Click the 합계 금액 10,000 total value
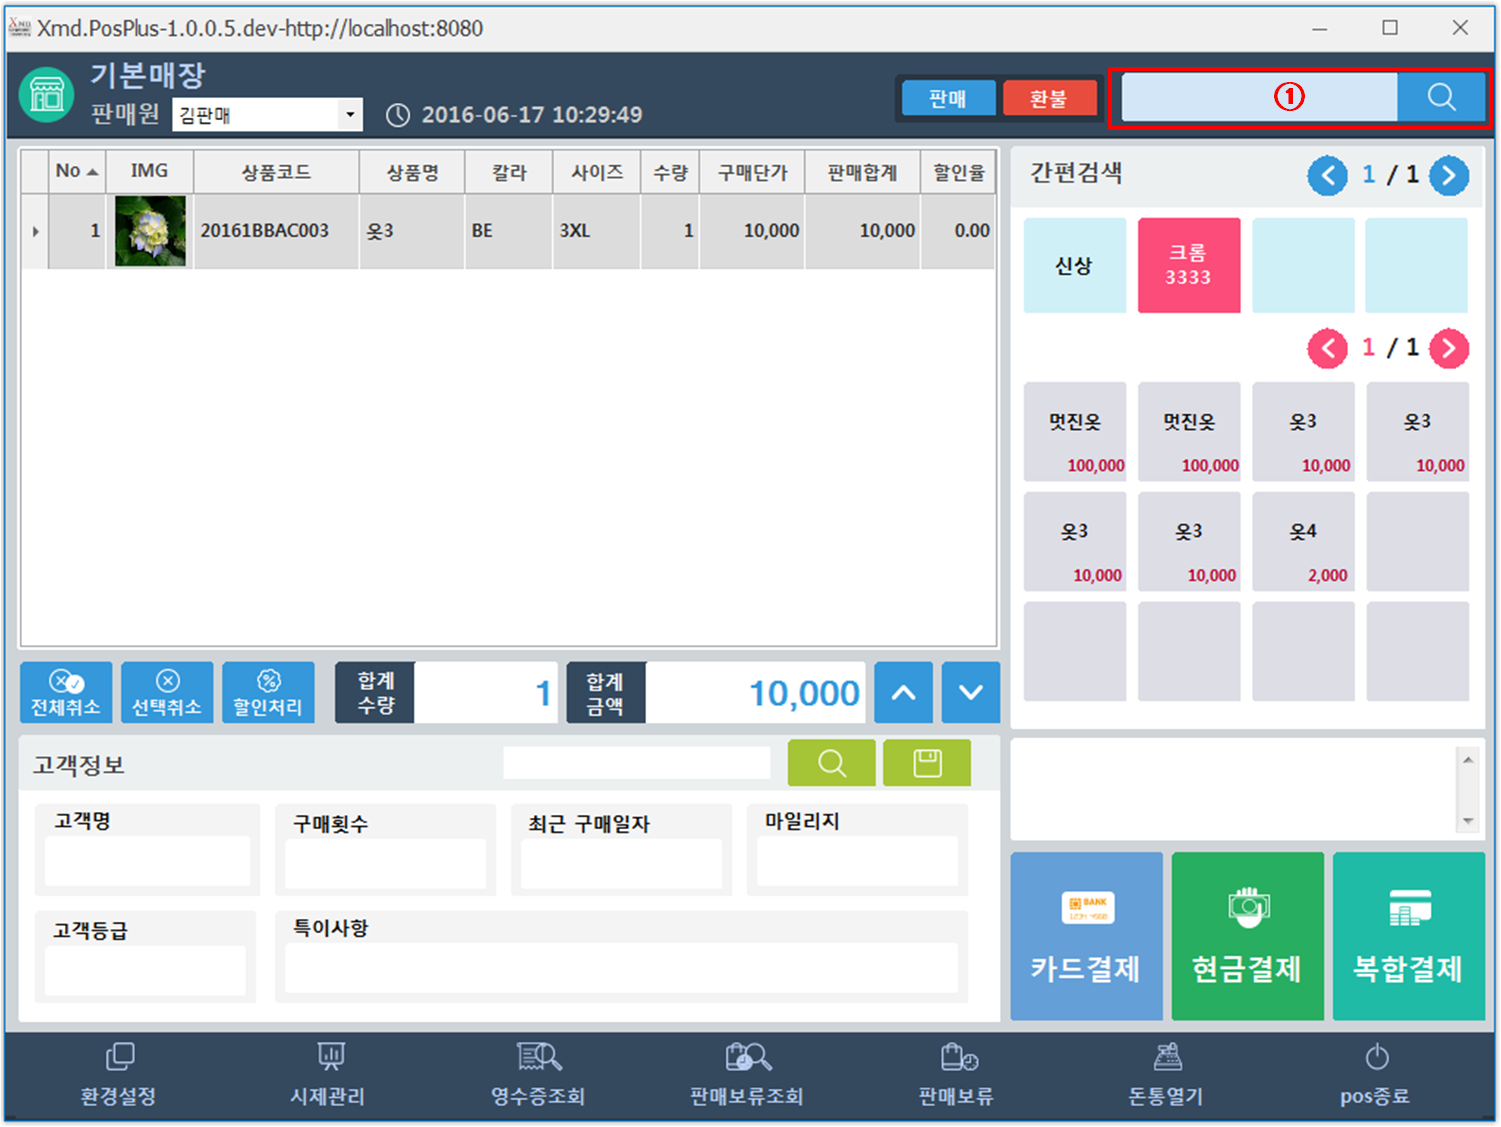Image resolution: width=1501 pixels, height=1127 pixels. (x=756, y=692)
